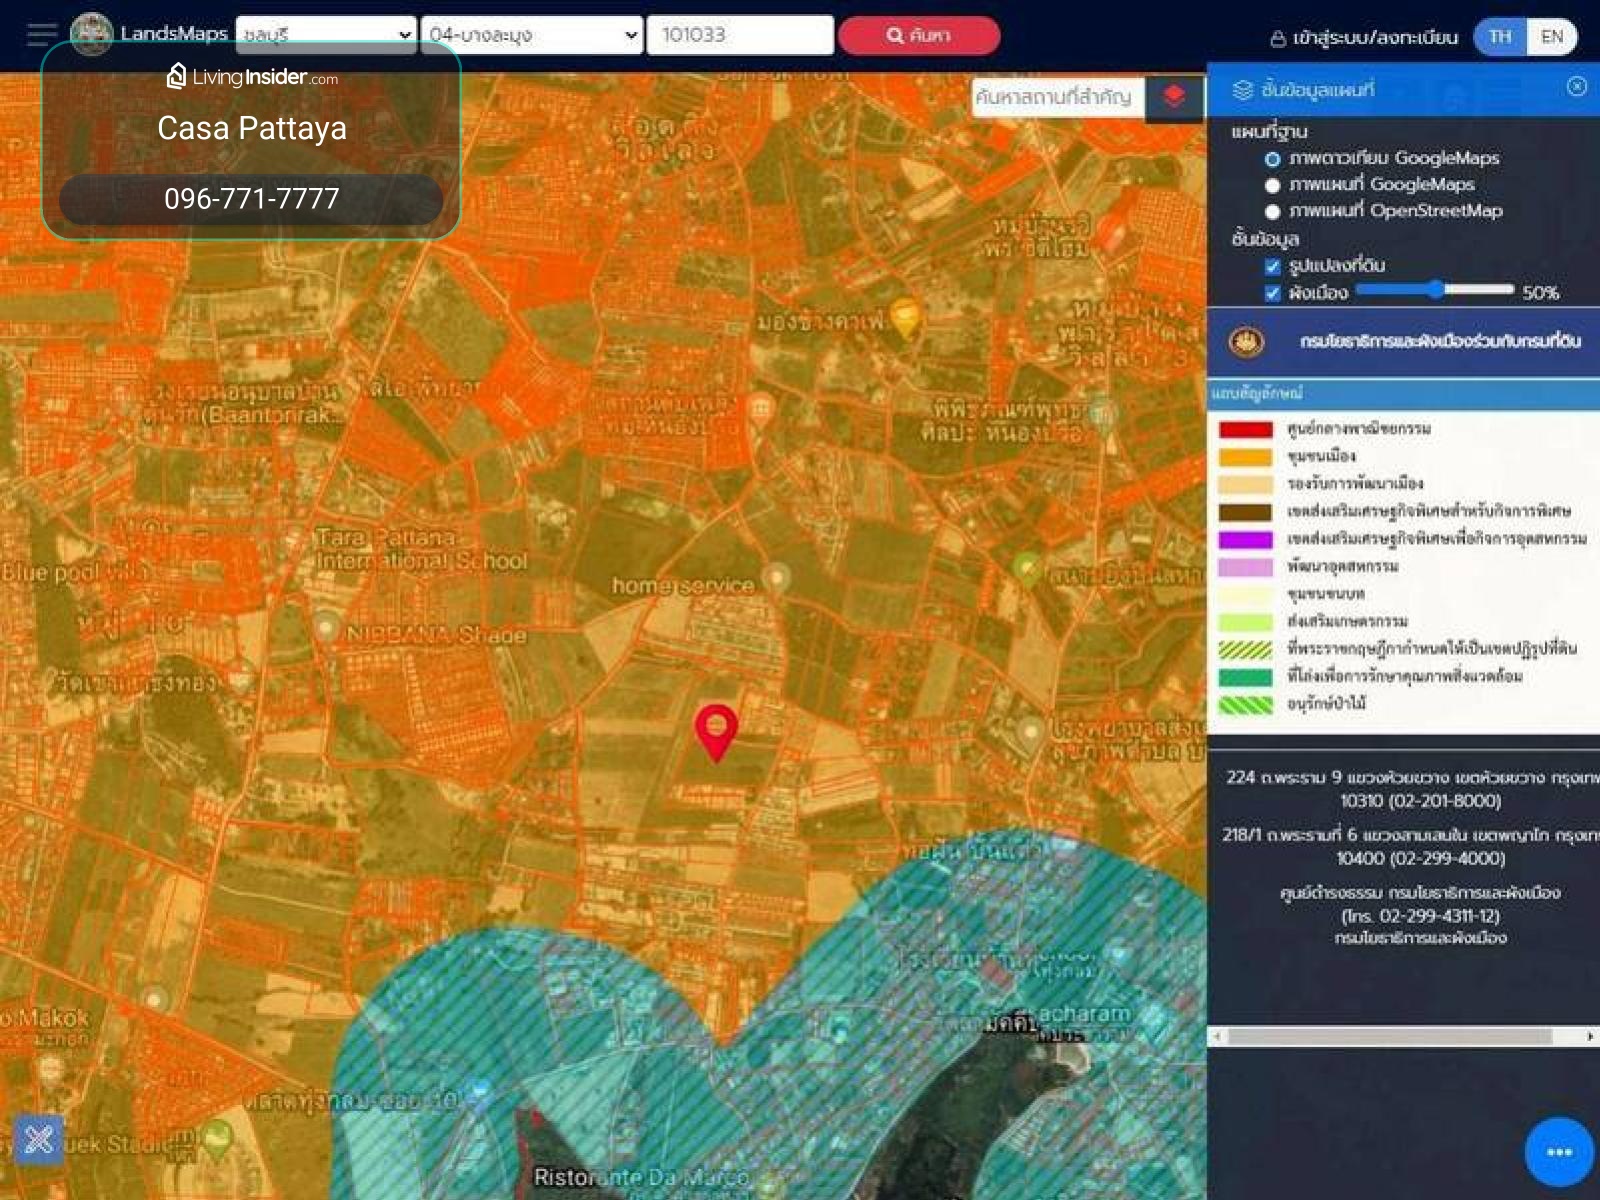Open the province dropdown
This screenshot has height=1200, width=1600.
tap(326, 34)
